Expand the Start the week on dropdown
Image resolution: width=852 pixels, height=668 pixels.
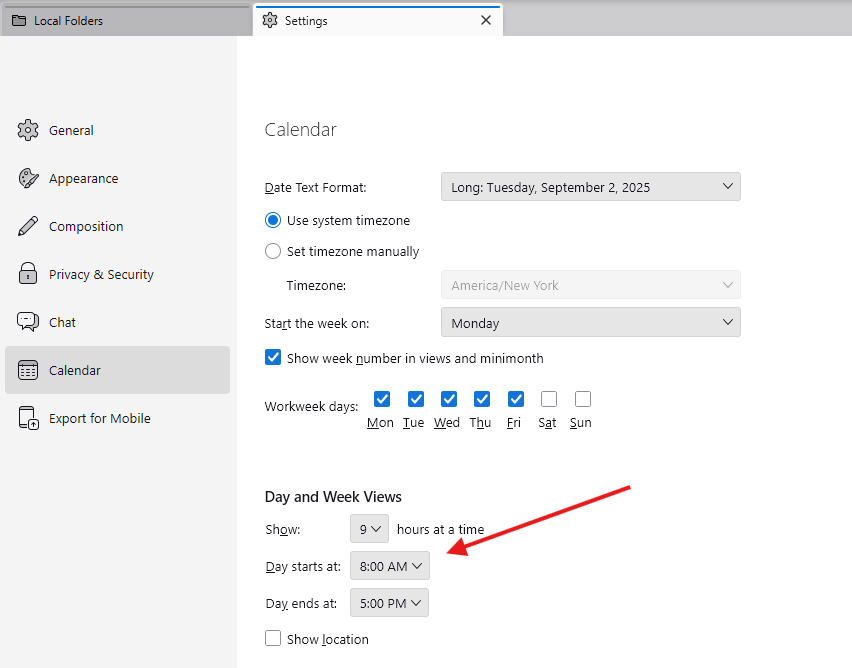(590, 323)
